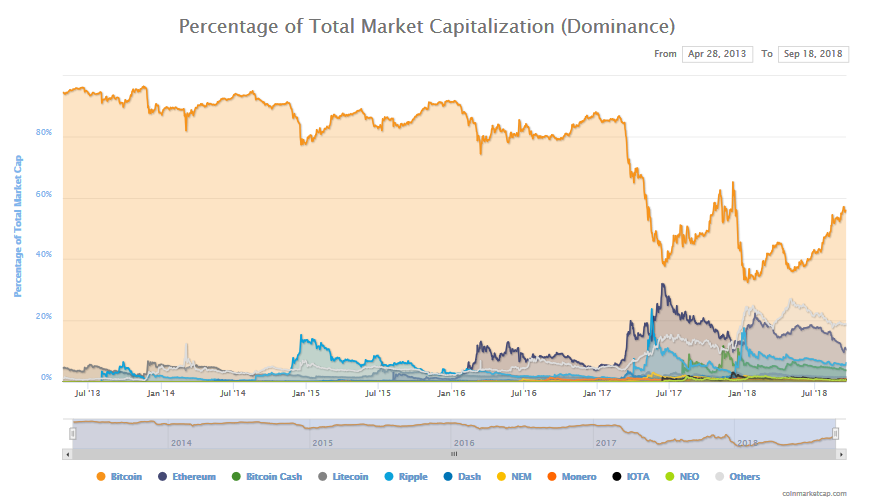Screen dimensions: 874x501
Task: Click the To date field
Action: 813,54
